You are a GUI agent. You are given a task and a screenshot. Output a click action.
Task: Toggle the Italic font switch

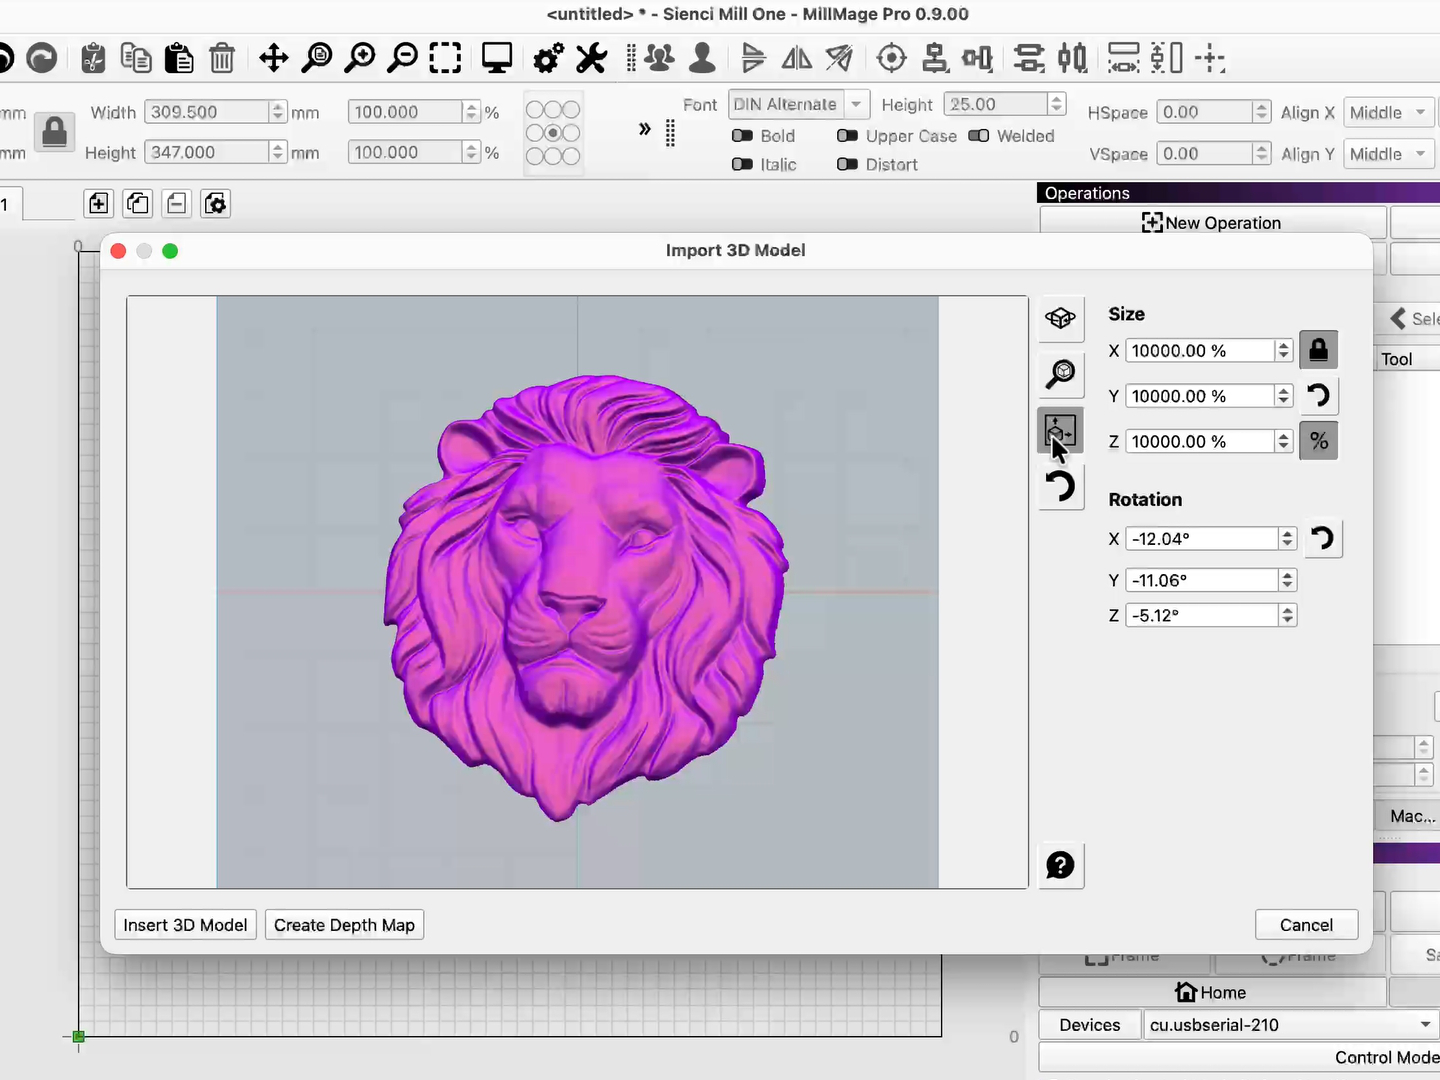tap(742, 164)
